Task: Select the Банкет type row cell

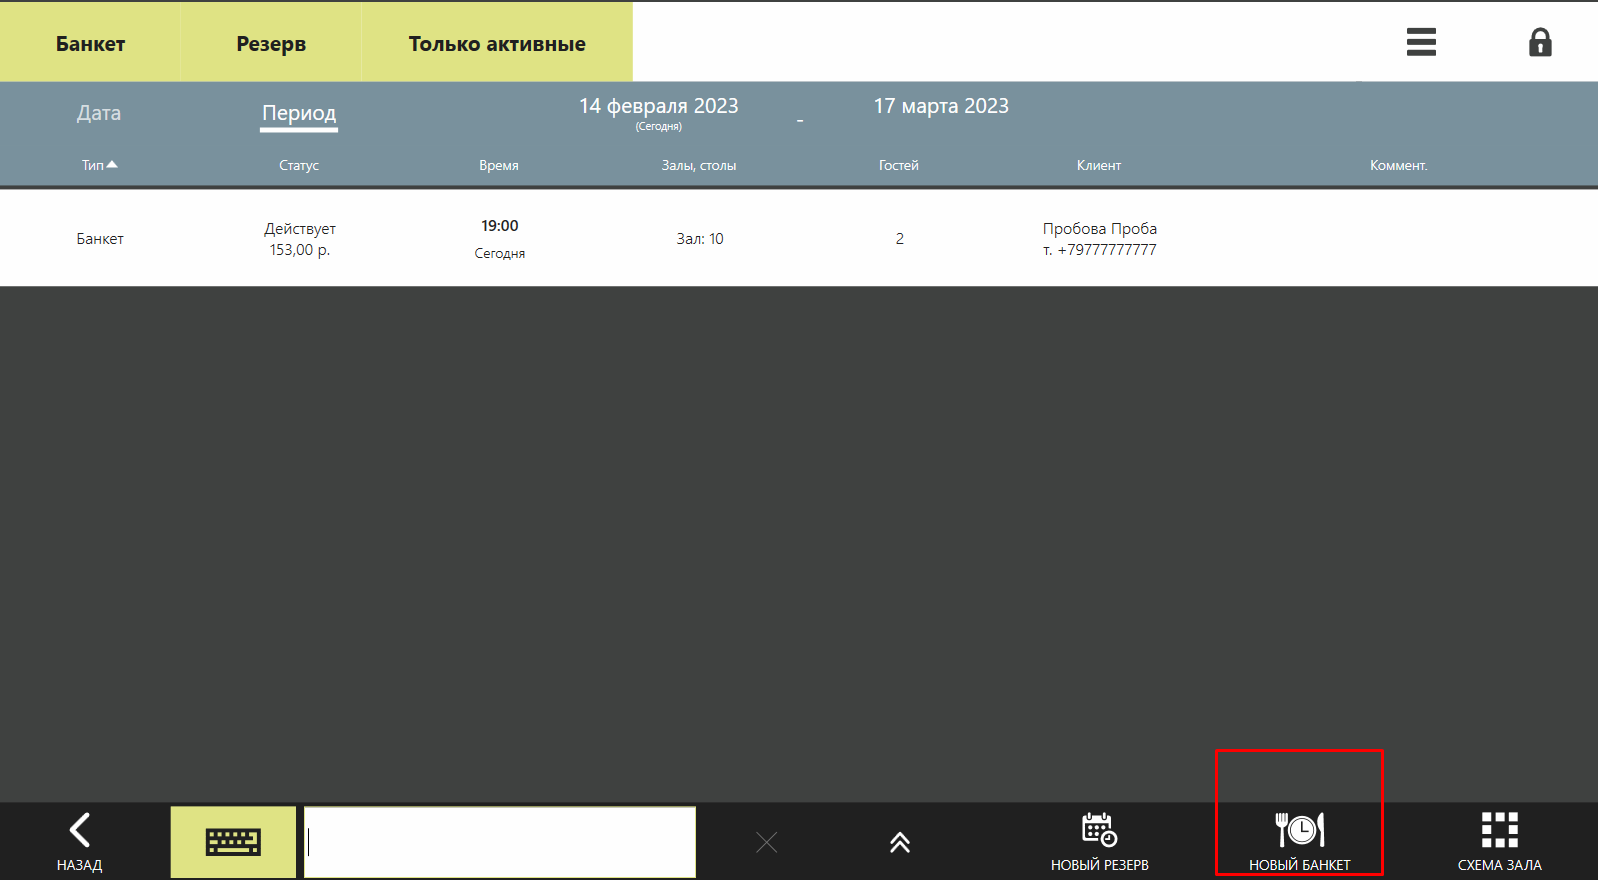Action: (x=100, y=238)
